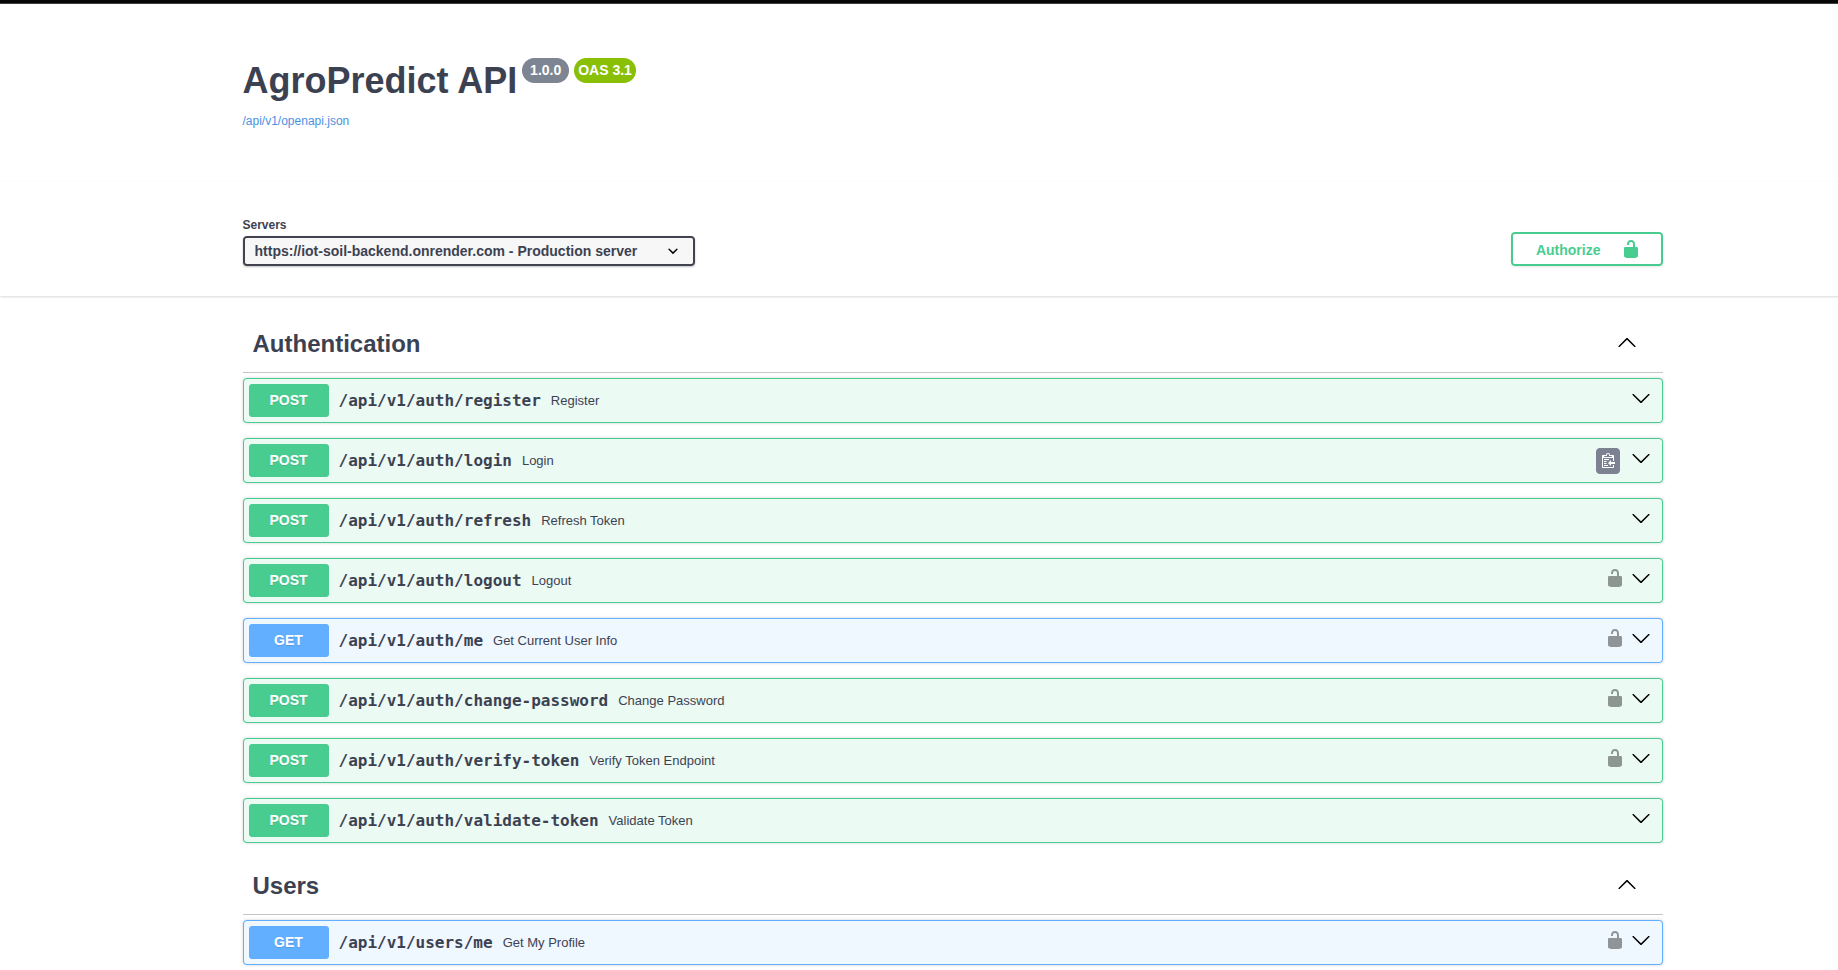Click the lock icon on logout endpoint

click(x=1614, y=579)
